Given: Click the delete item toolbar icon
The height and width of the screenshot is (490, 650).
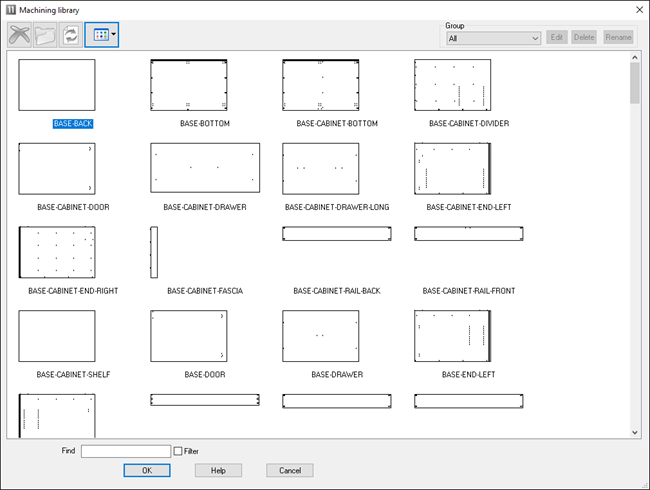Looking at the screenshot, I should point(19,34).
